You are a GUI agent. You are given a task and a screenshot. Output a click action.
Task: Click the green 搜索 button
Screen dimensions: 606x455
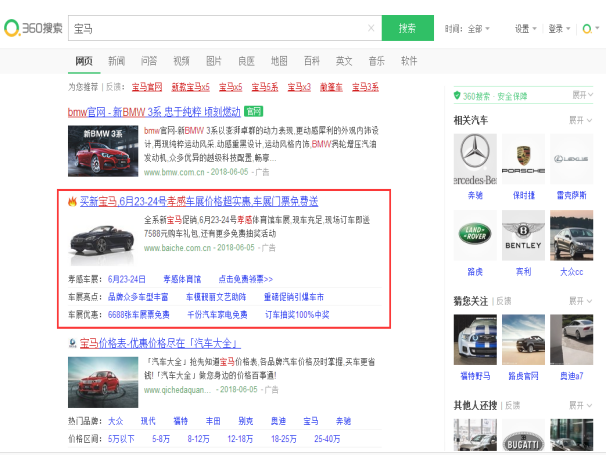tap(408, 28)
